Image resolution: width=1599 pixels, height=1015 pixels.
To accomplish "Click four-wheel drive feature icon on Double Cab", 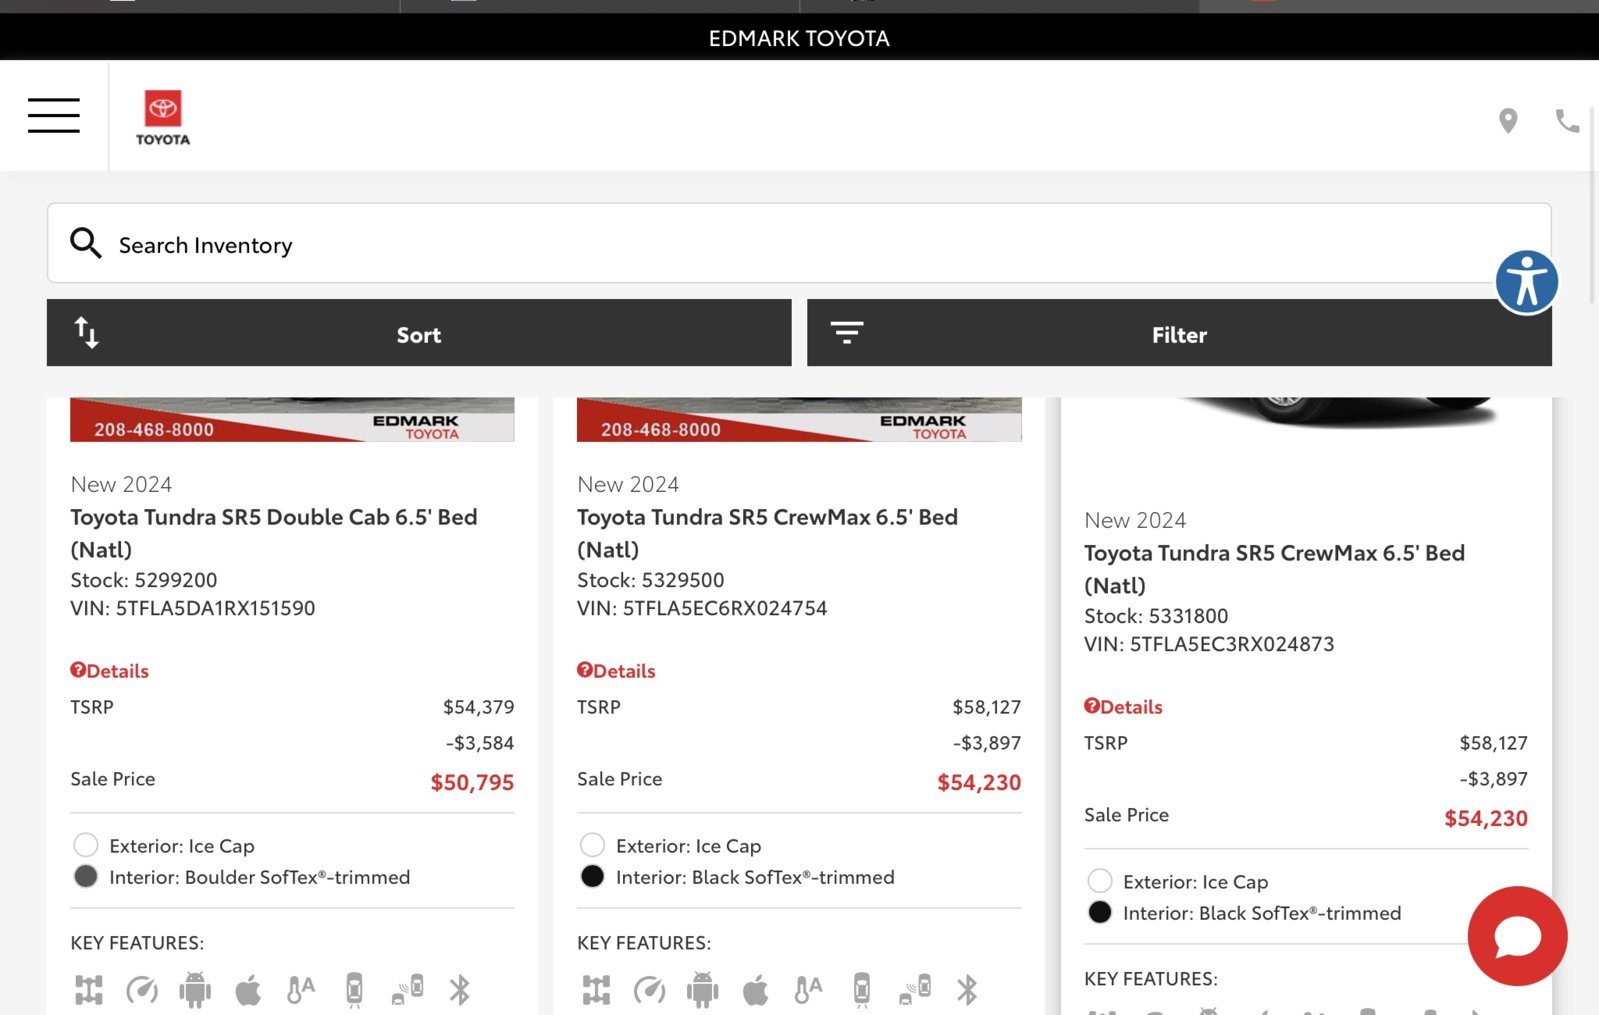I will point(89,990).
